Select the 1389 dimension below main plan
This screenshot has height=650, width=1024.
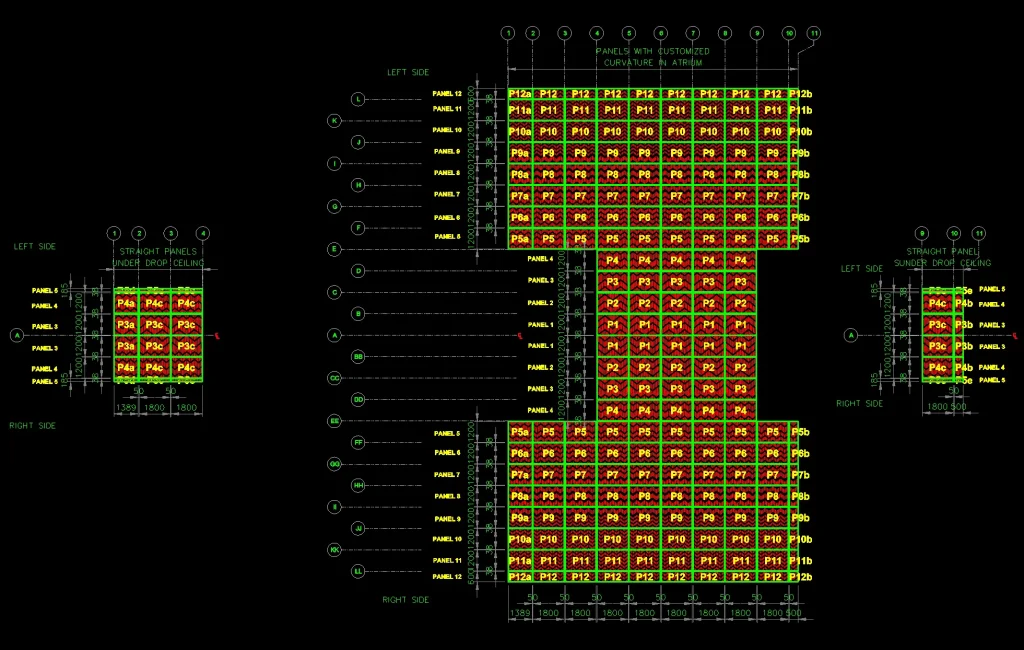pos(519,611)
